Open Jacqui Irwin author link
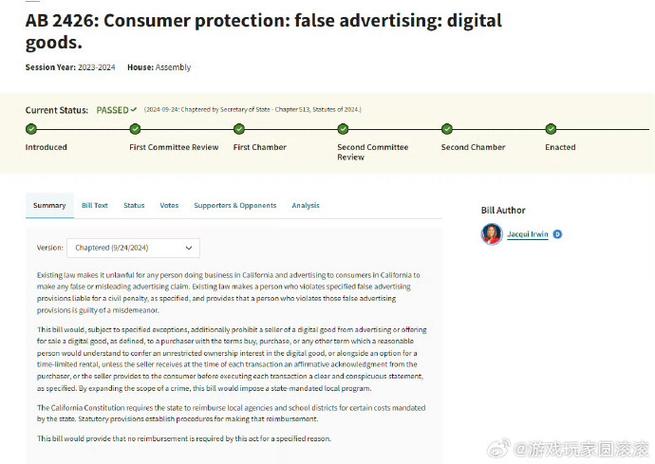The width and height of the screenshot is (655, 464). 527,234
